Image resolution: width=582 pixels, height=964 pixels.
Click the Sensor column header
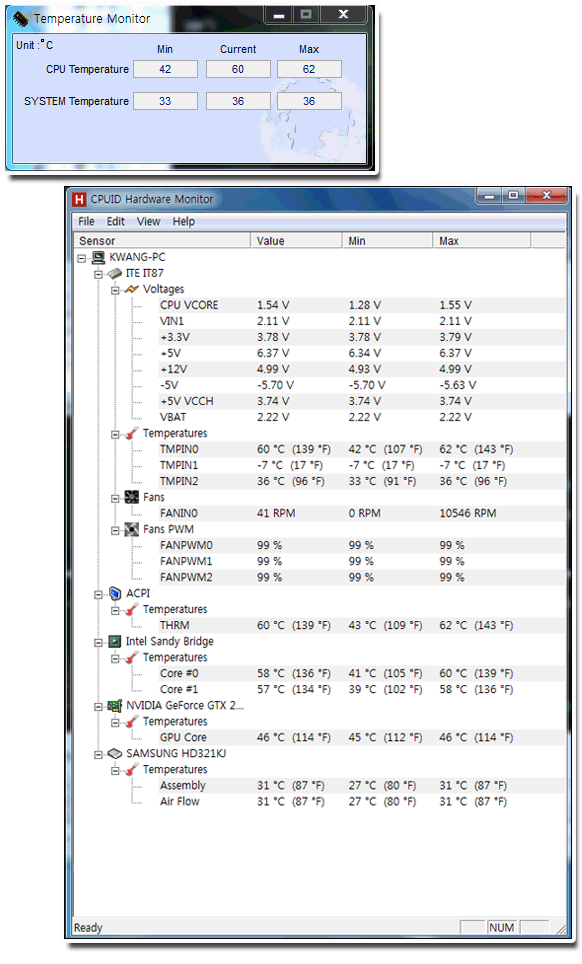(162, 240)
